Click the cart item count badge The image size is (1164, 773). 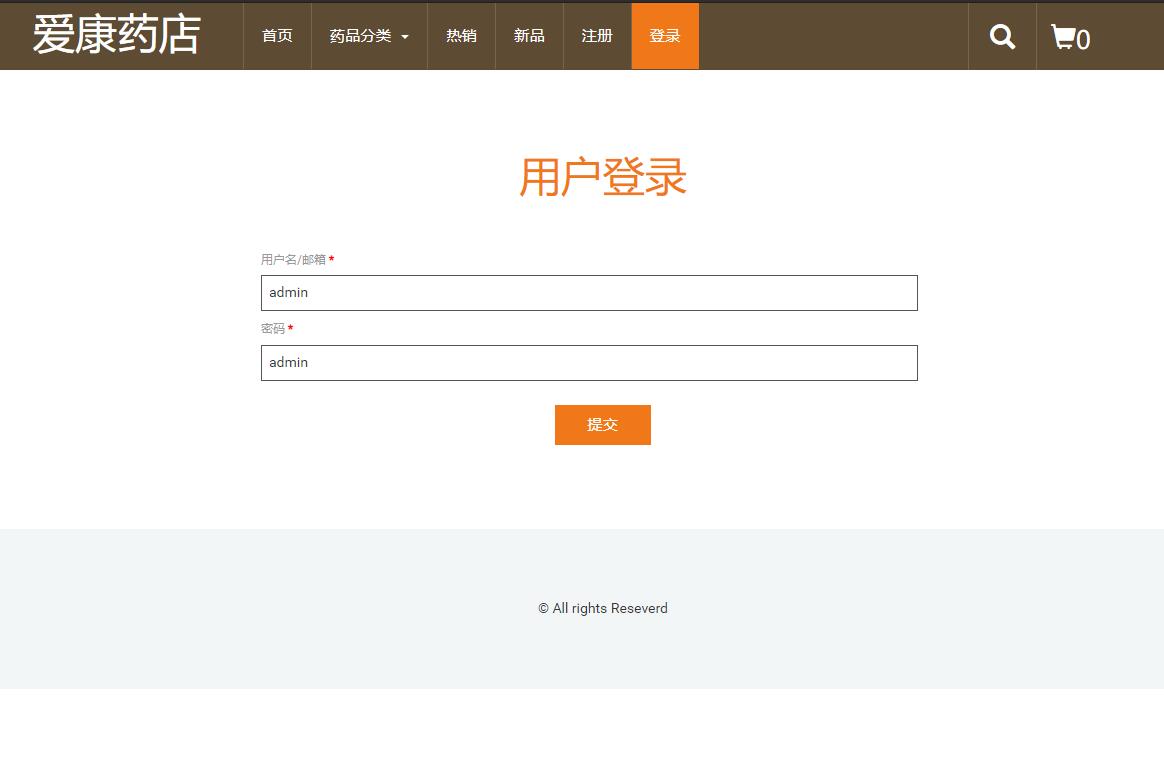tap(1083, 41)
